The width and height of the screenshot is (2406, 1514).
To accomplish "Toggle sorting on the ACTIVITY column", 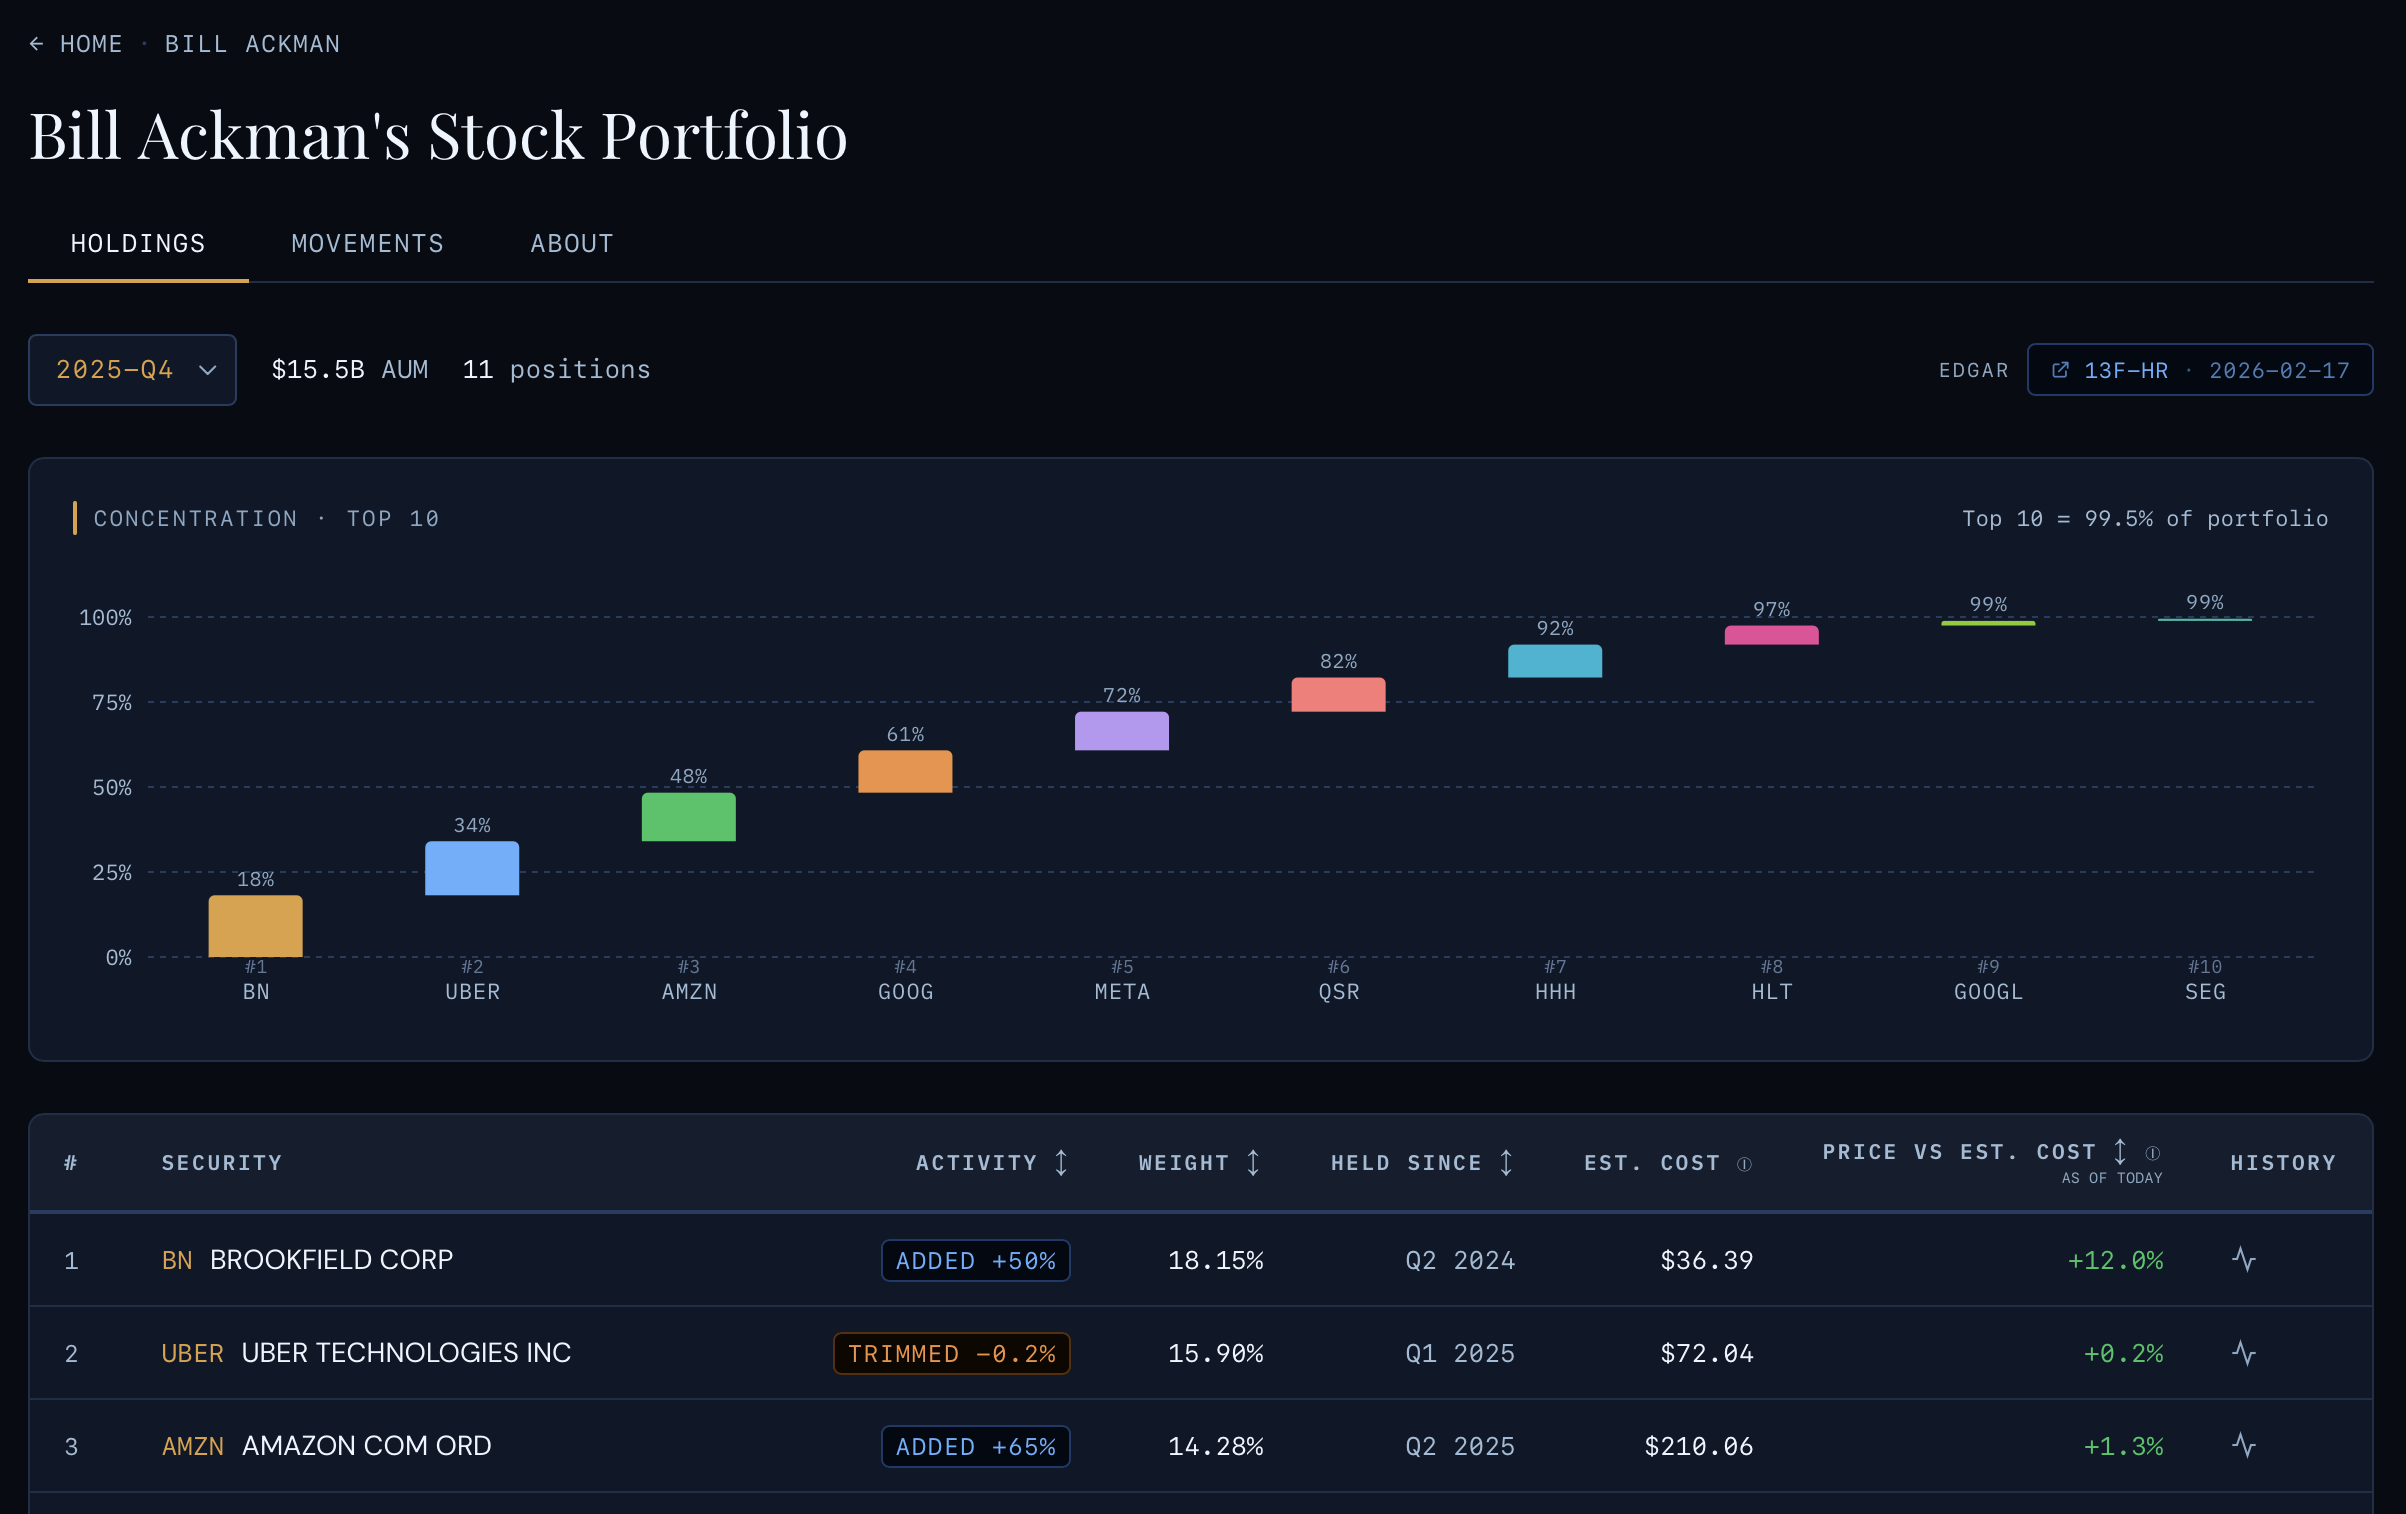I will click(x=1062, y=1162).
